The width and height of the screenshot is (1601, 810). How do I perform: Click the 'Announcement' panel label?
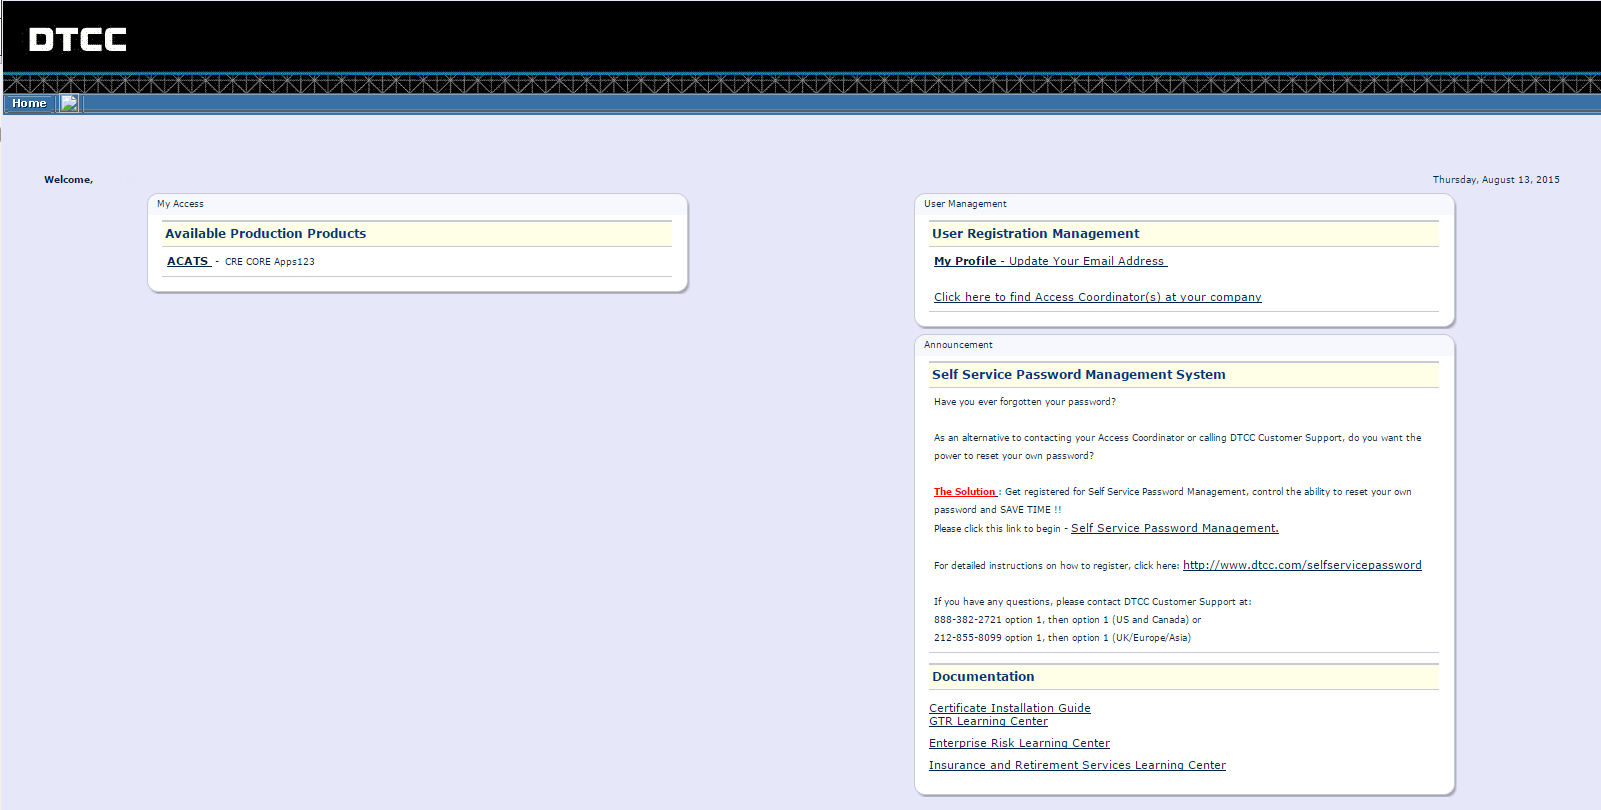click(x=958, y=345)
